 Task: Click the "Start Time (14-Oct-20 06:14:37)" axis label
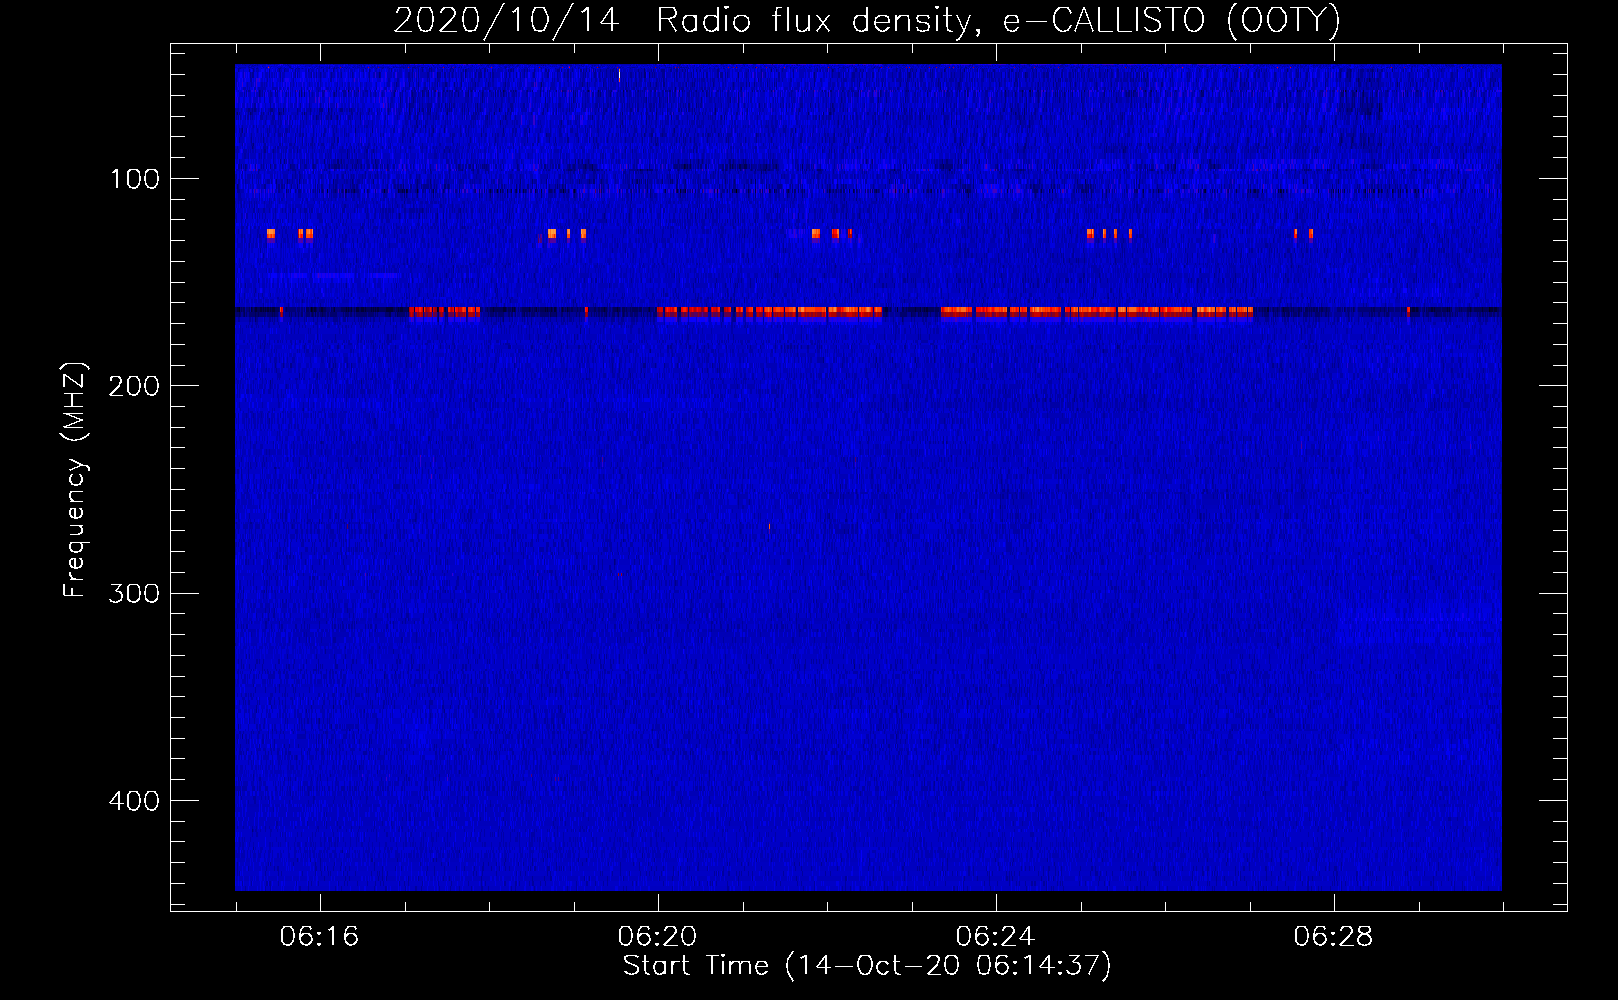[x=867, y=966]
